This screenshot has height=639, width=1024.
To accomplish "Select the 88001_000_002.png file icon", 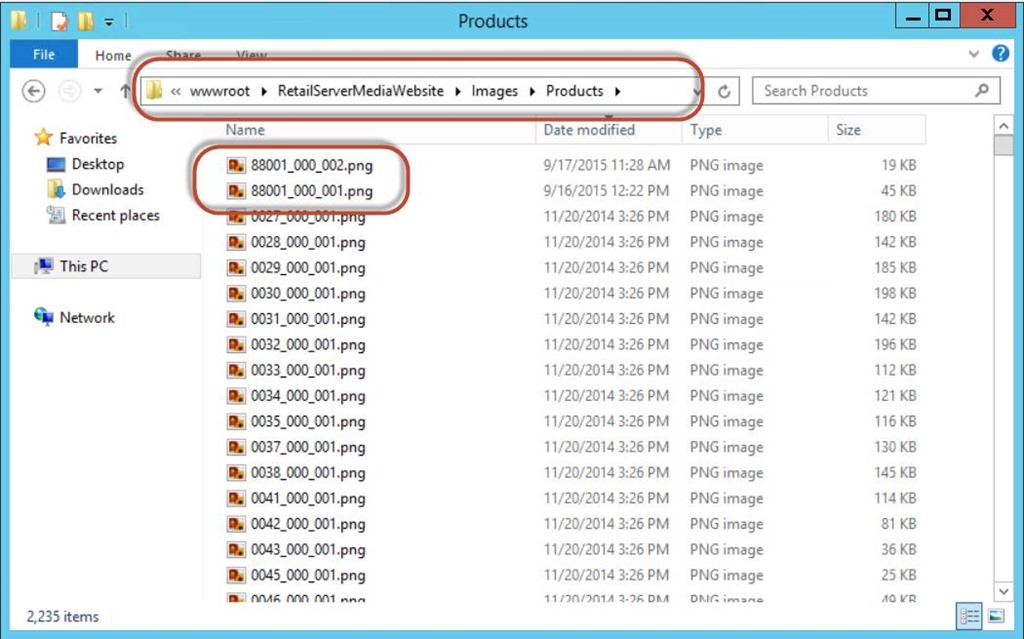I will tap(236, 165).
